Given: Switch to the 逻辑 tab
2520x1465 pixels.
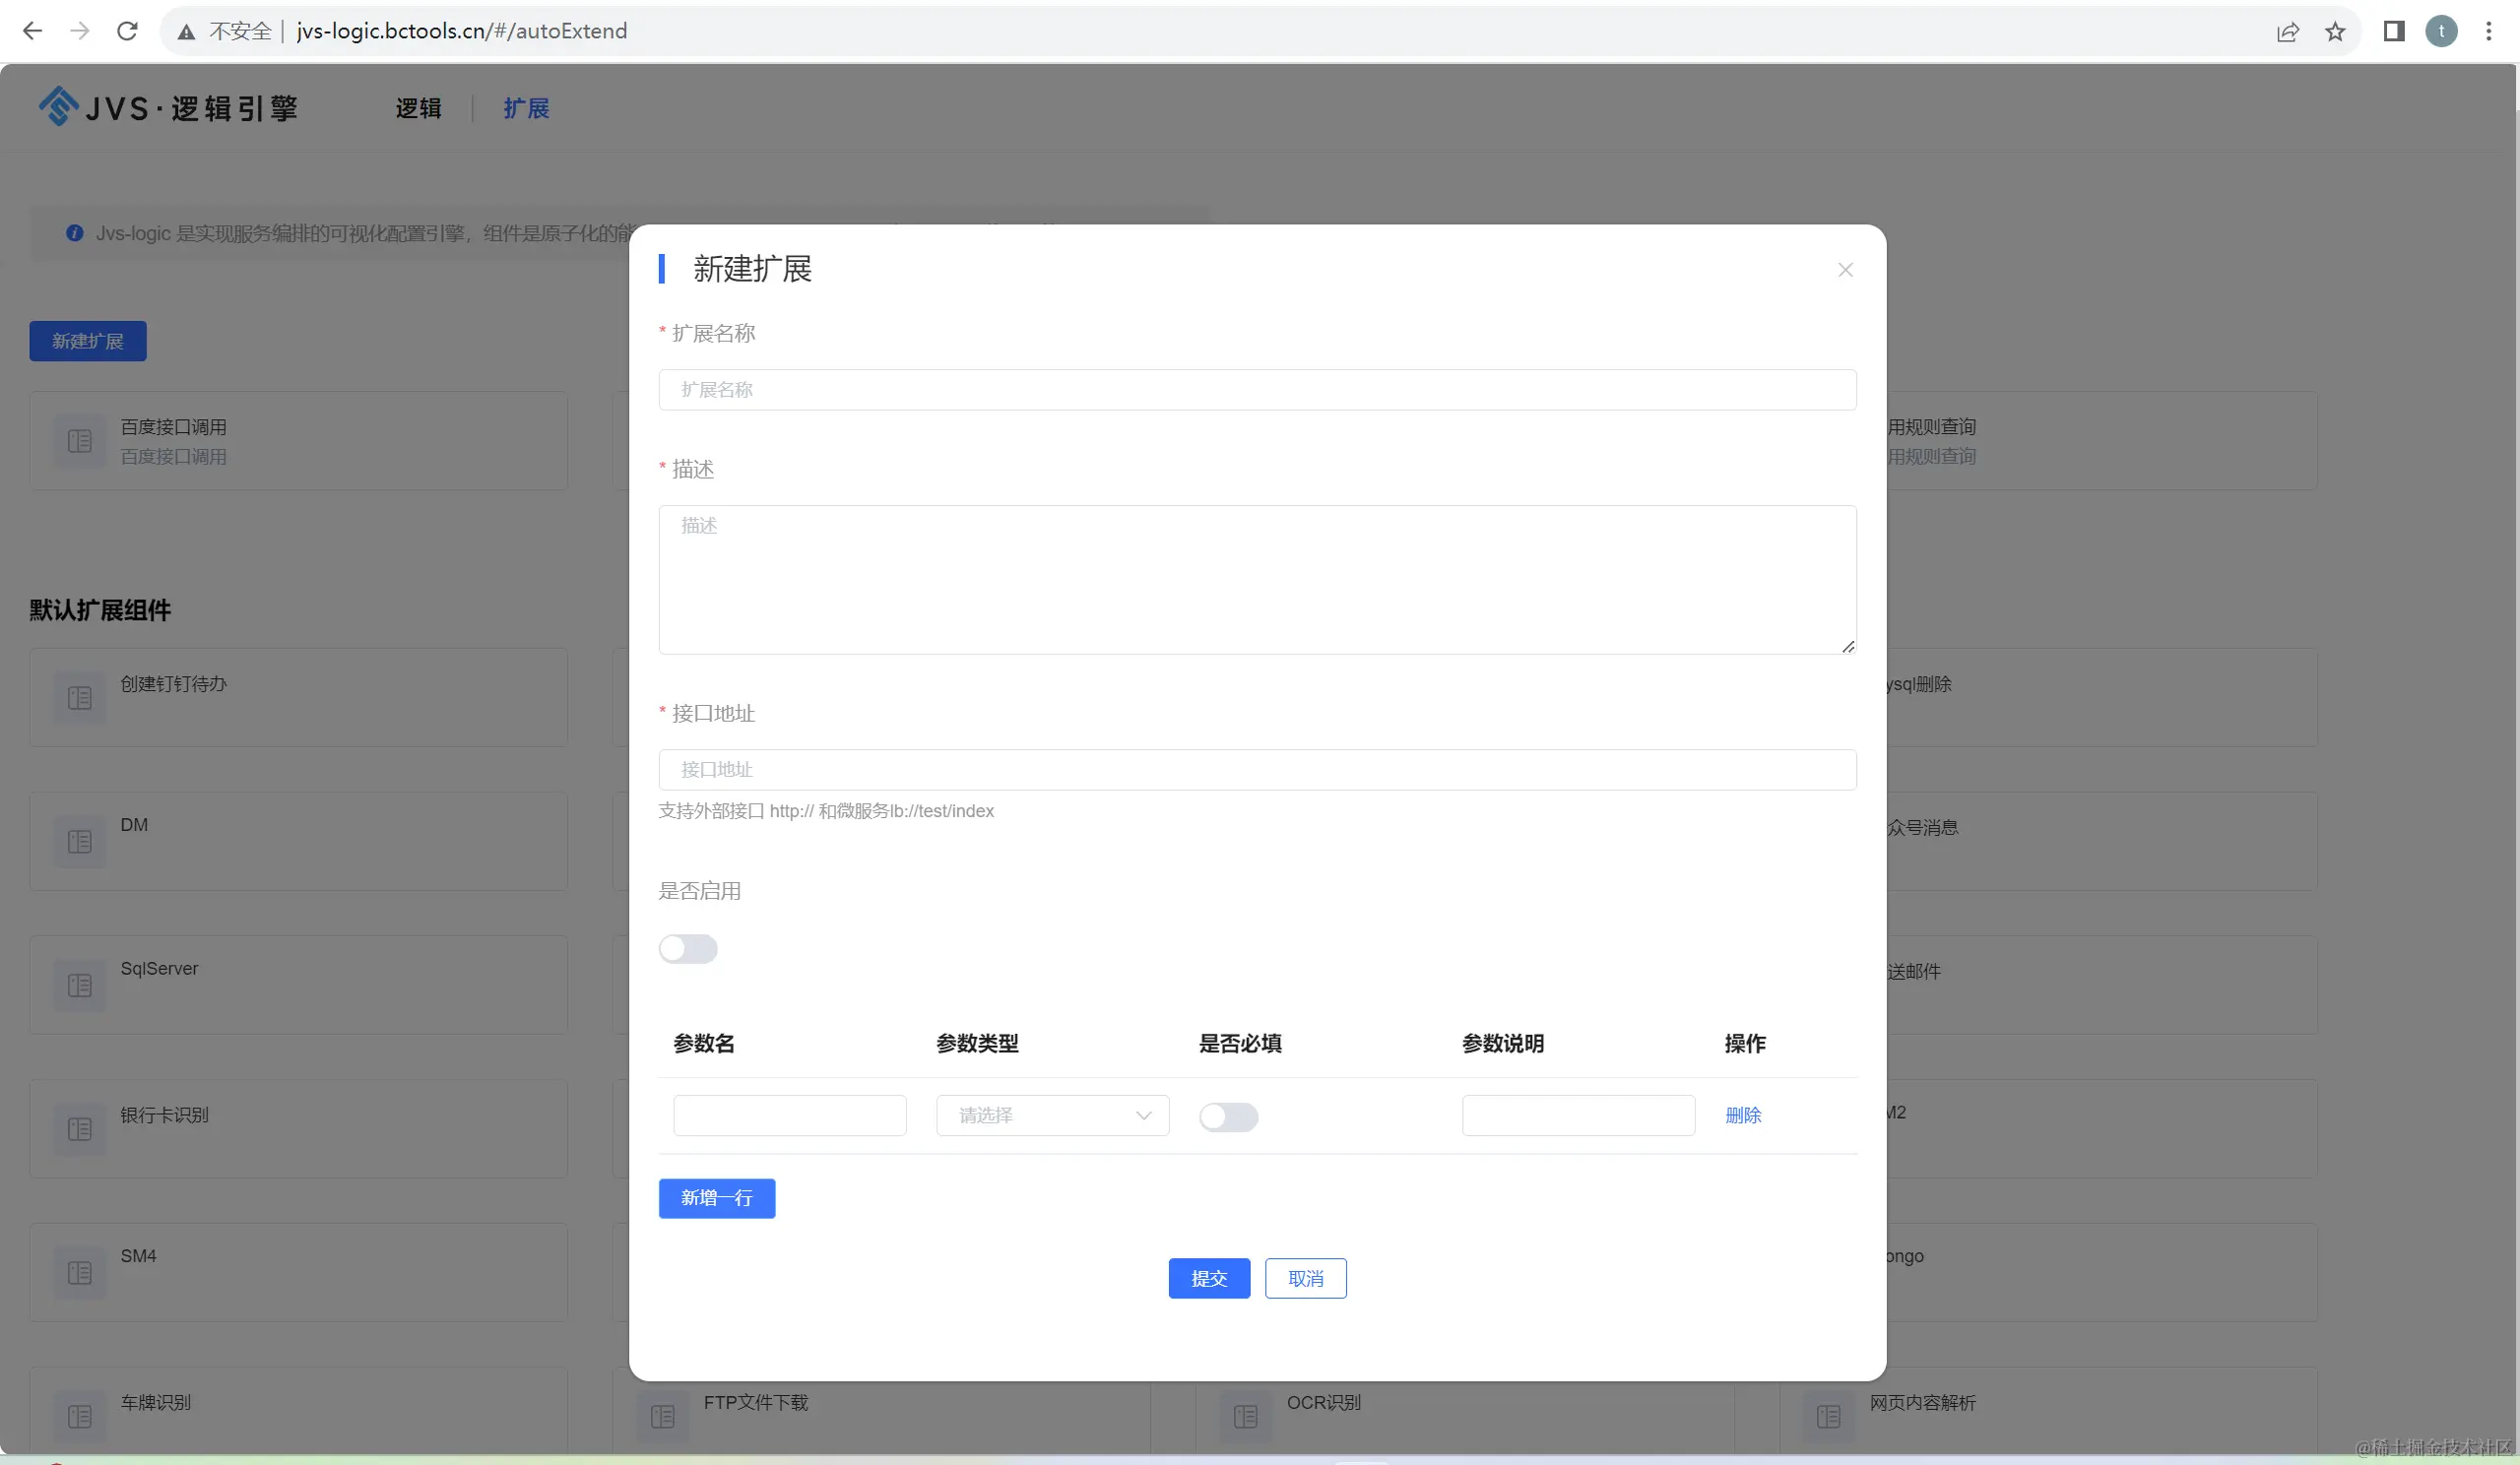Looking at the screenshot, I should point(418,108).
